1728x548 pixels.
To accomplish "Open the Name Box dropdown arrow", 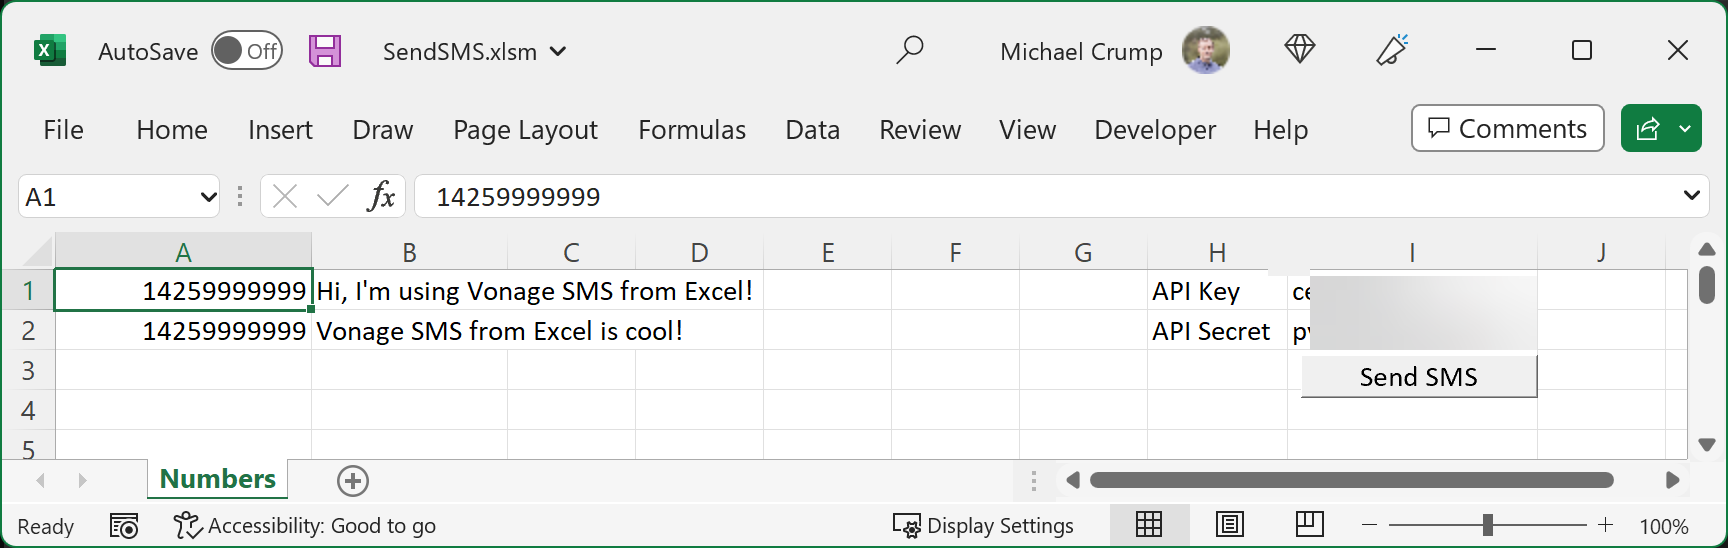I will point(208,197).
